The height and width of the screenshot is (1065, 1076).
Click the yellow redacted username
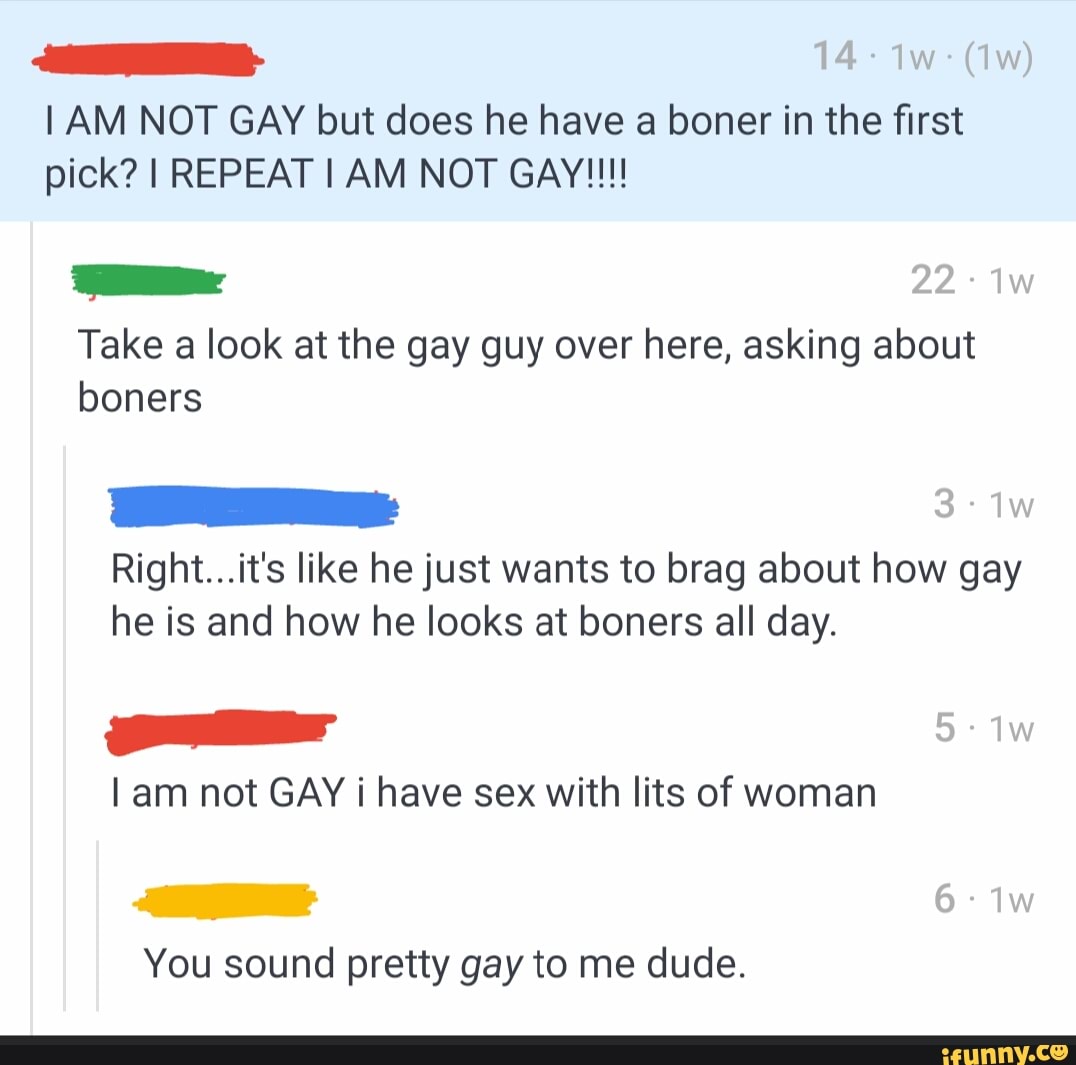pyautogui.click(x=224, y=900)
